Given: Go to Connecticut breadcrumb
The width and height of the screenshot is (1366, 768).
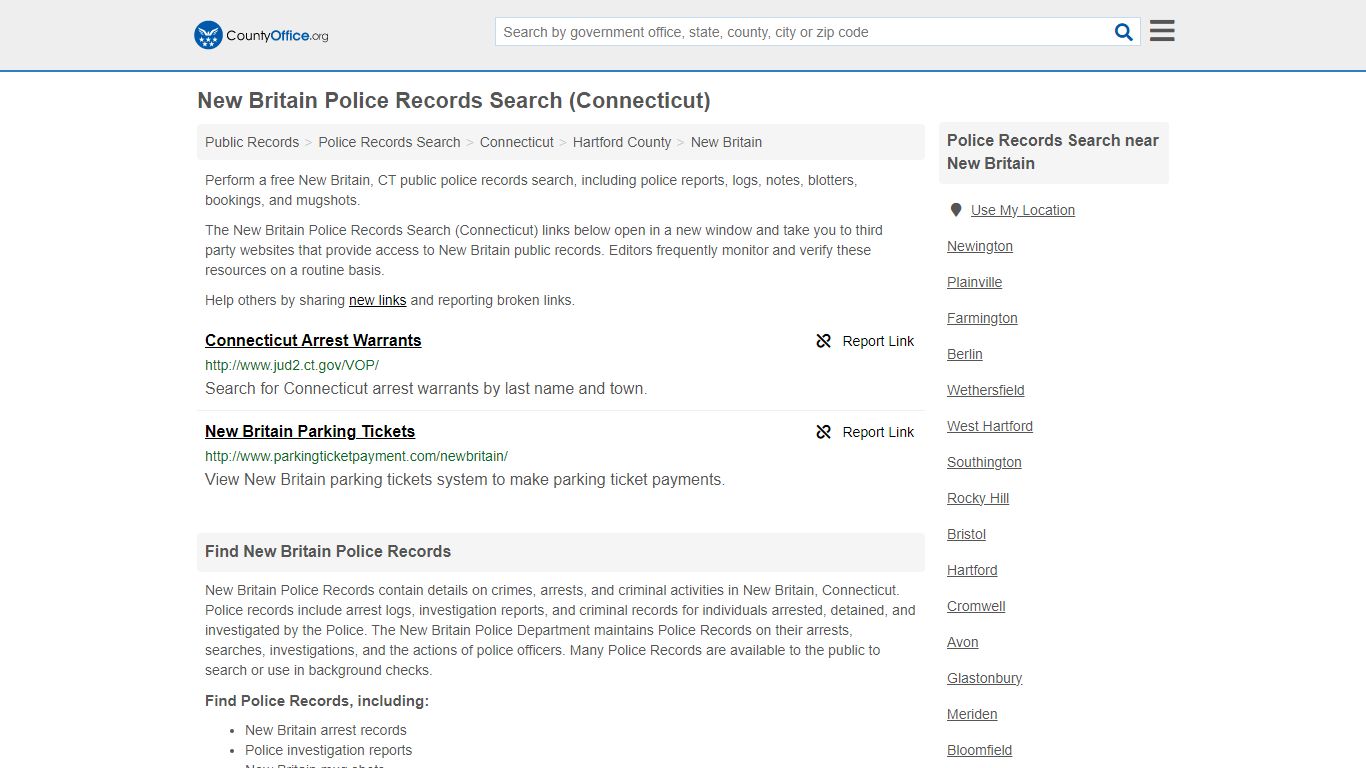Looking at the screenshot, I should pos(516,142).
